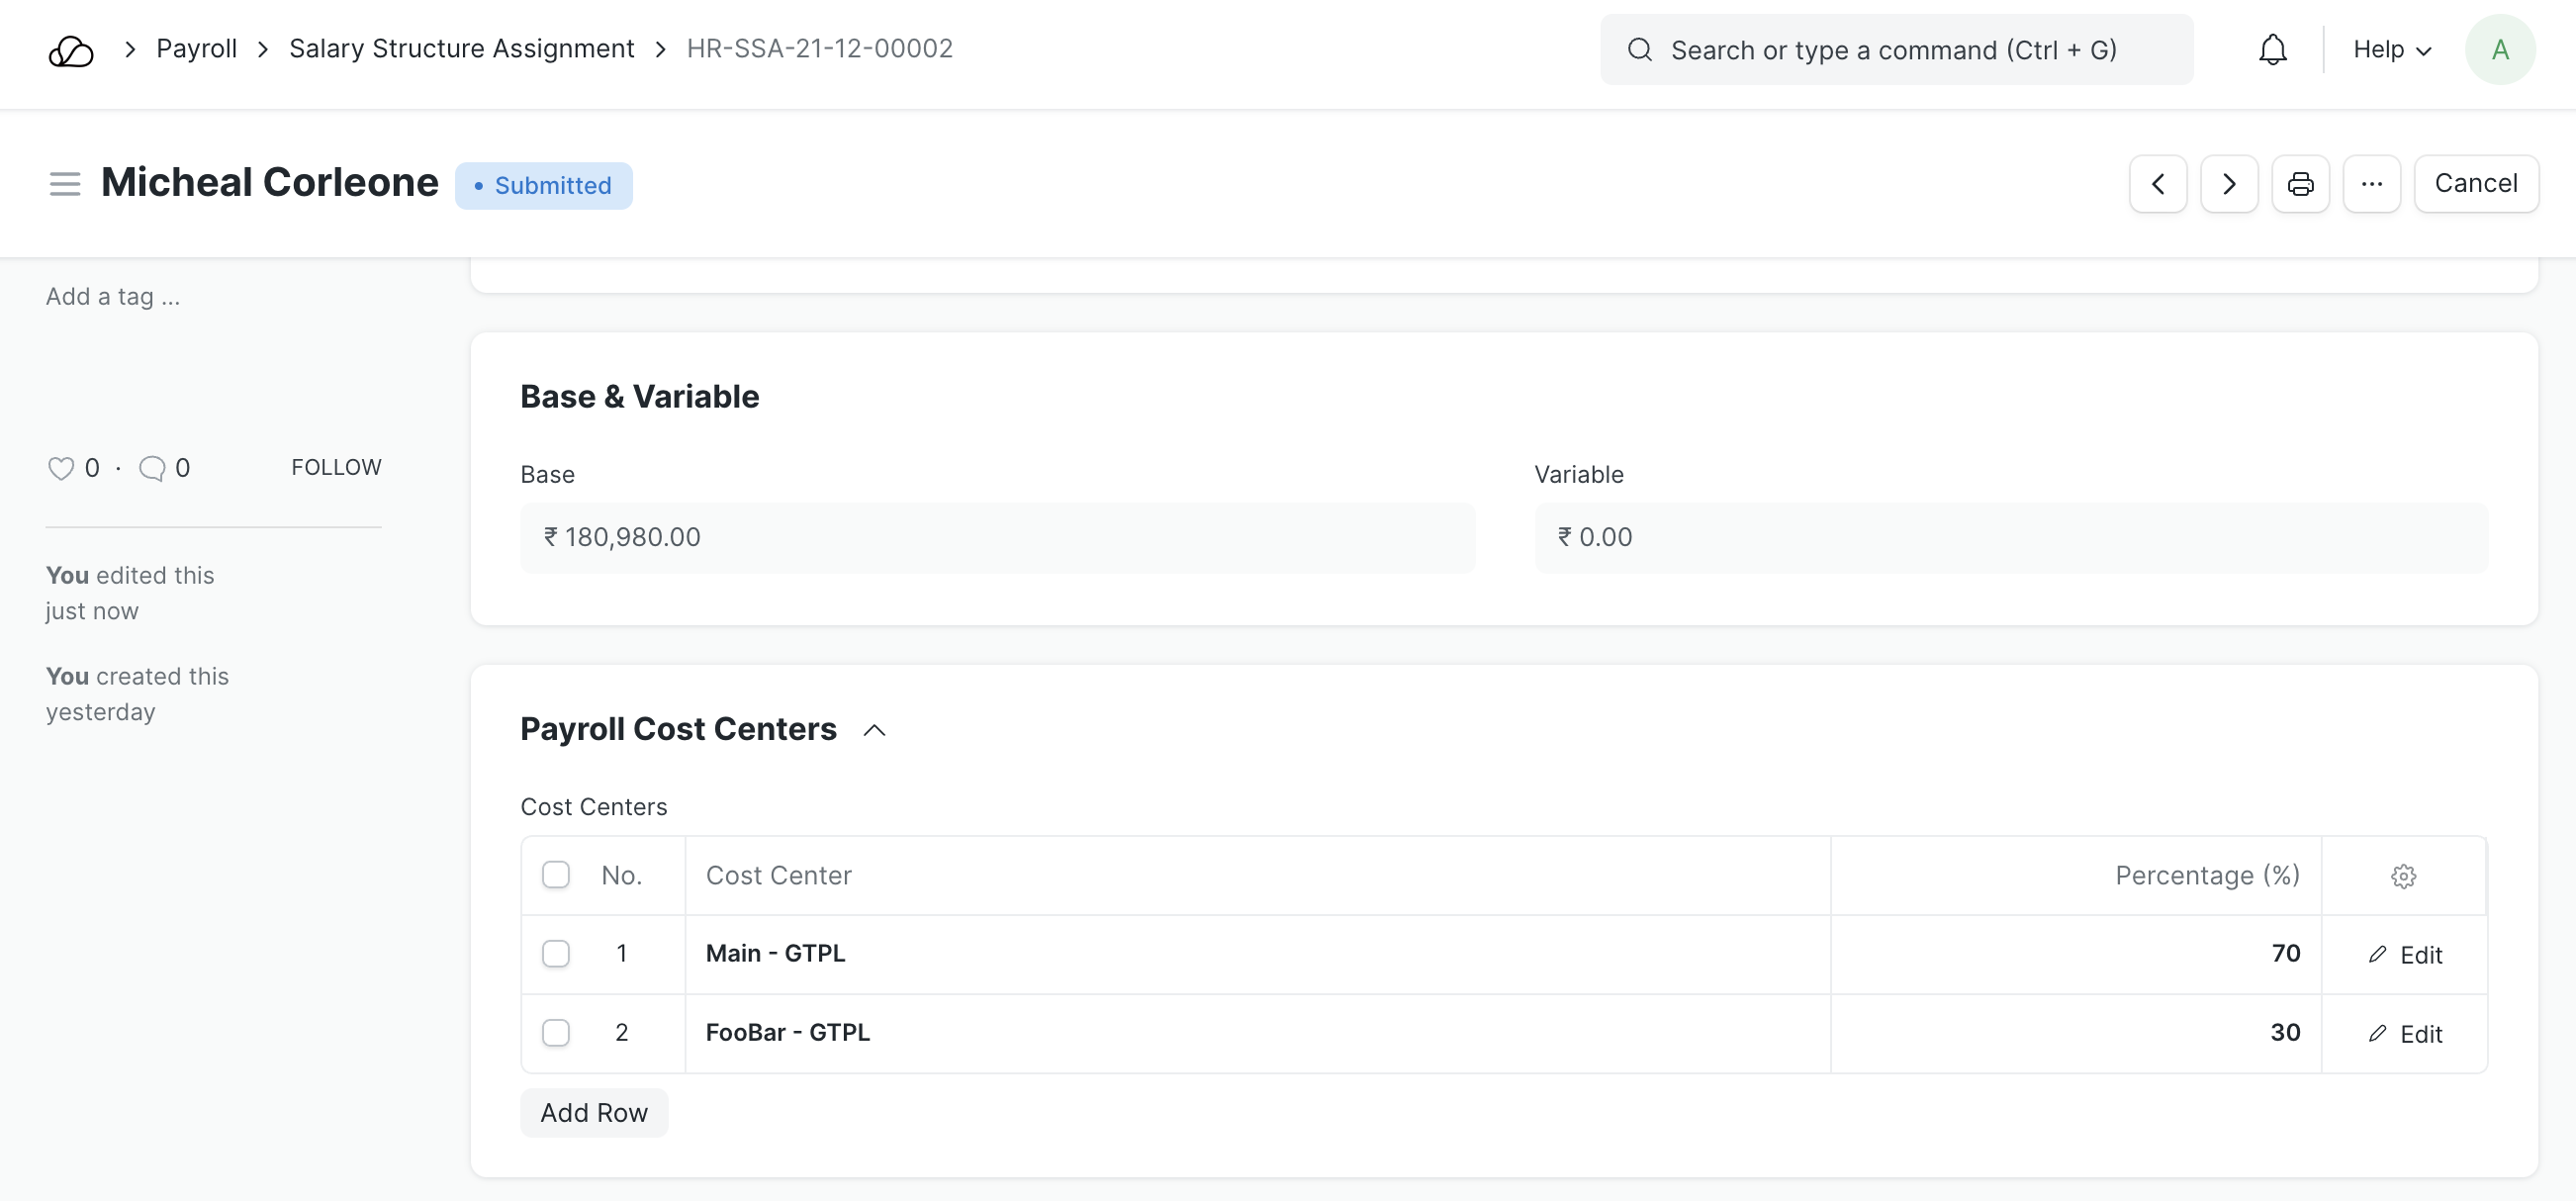
Task: Open Cost Centers table settings gear
Action: (2403, 876)
